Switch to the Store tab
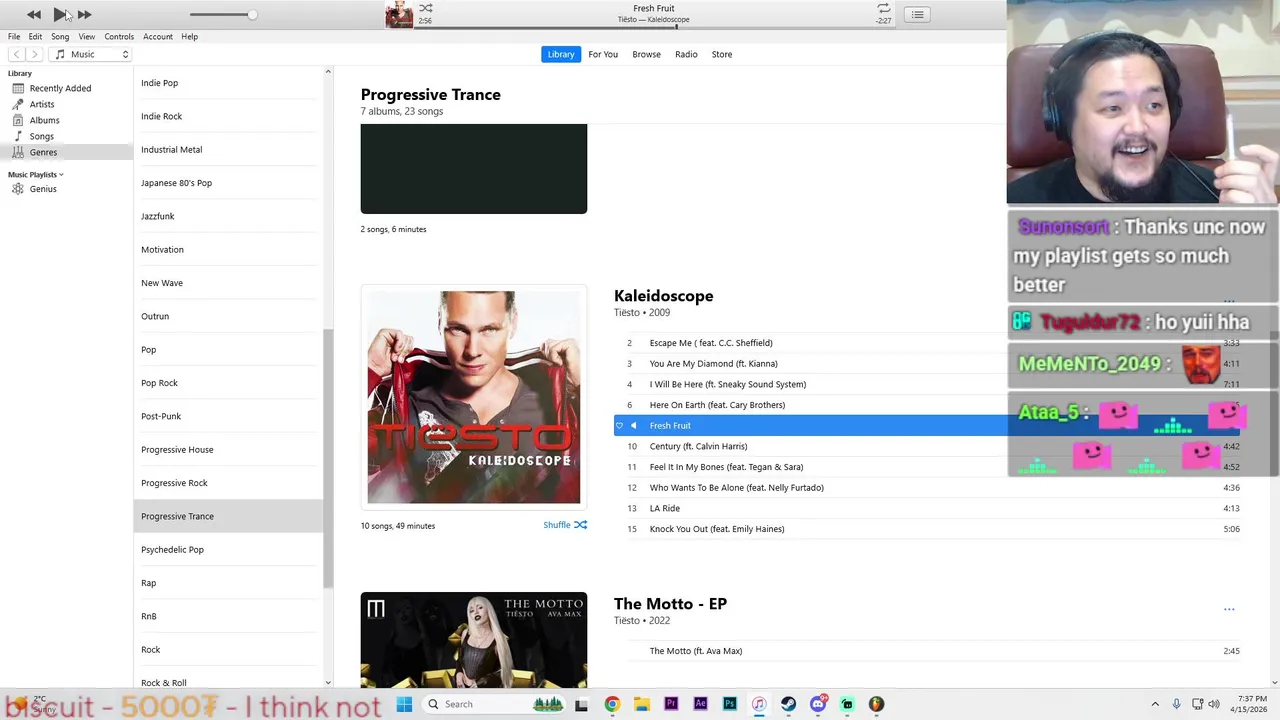This screenshot has height=720, width=1280. [x=722, y=54]
